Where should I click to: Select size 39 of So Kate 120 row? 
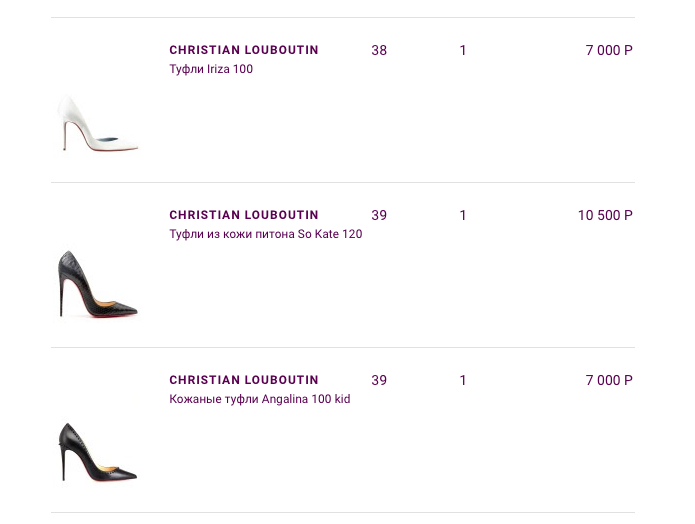point(379,215)
